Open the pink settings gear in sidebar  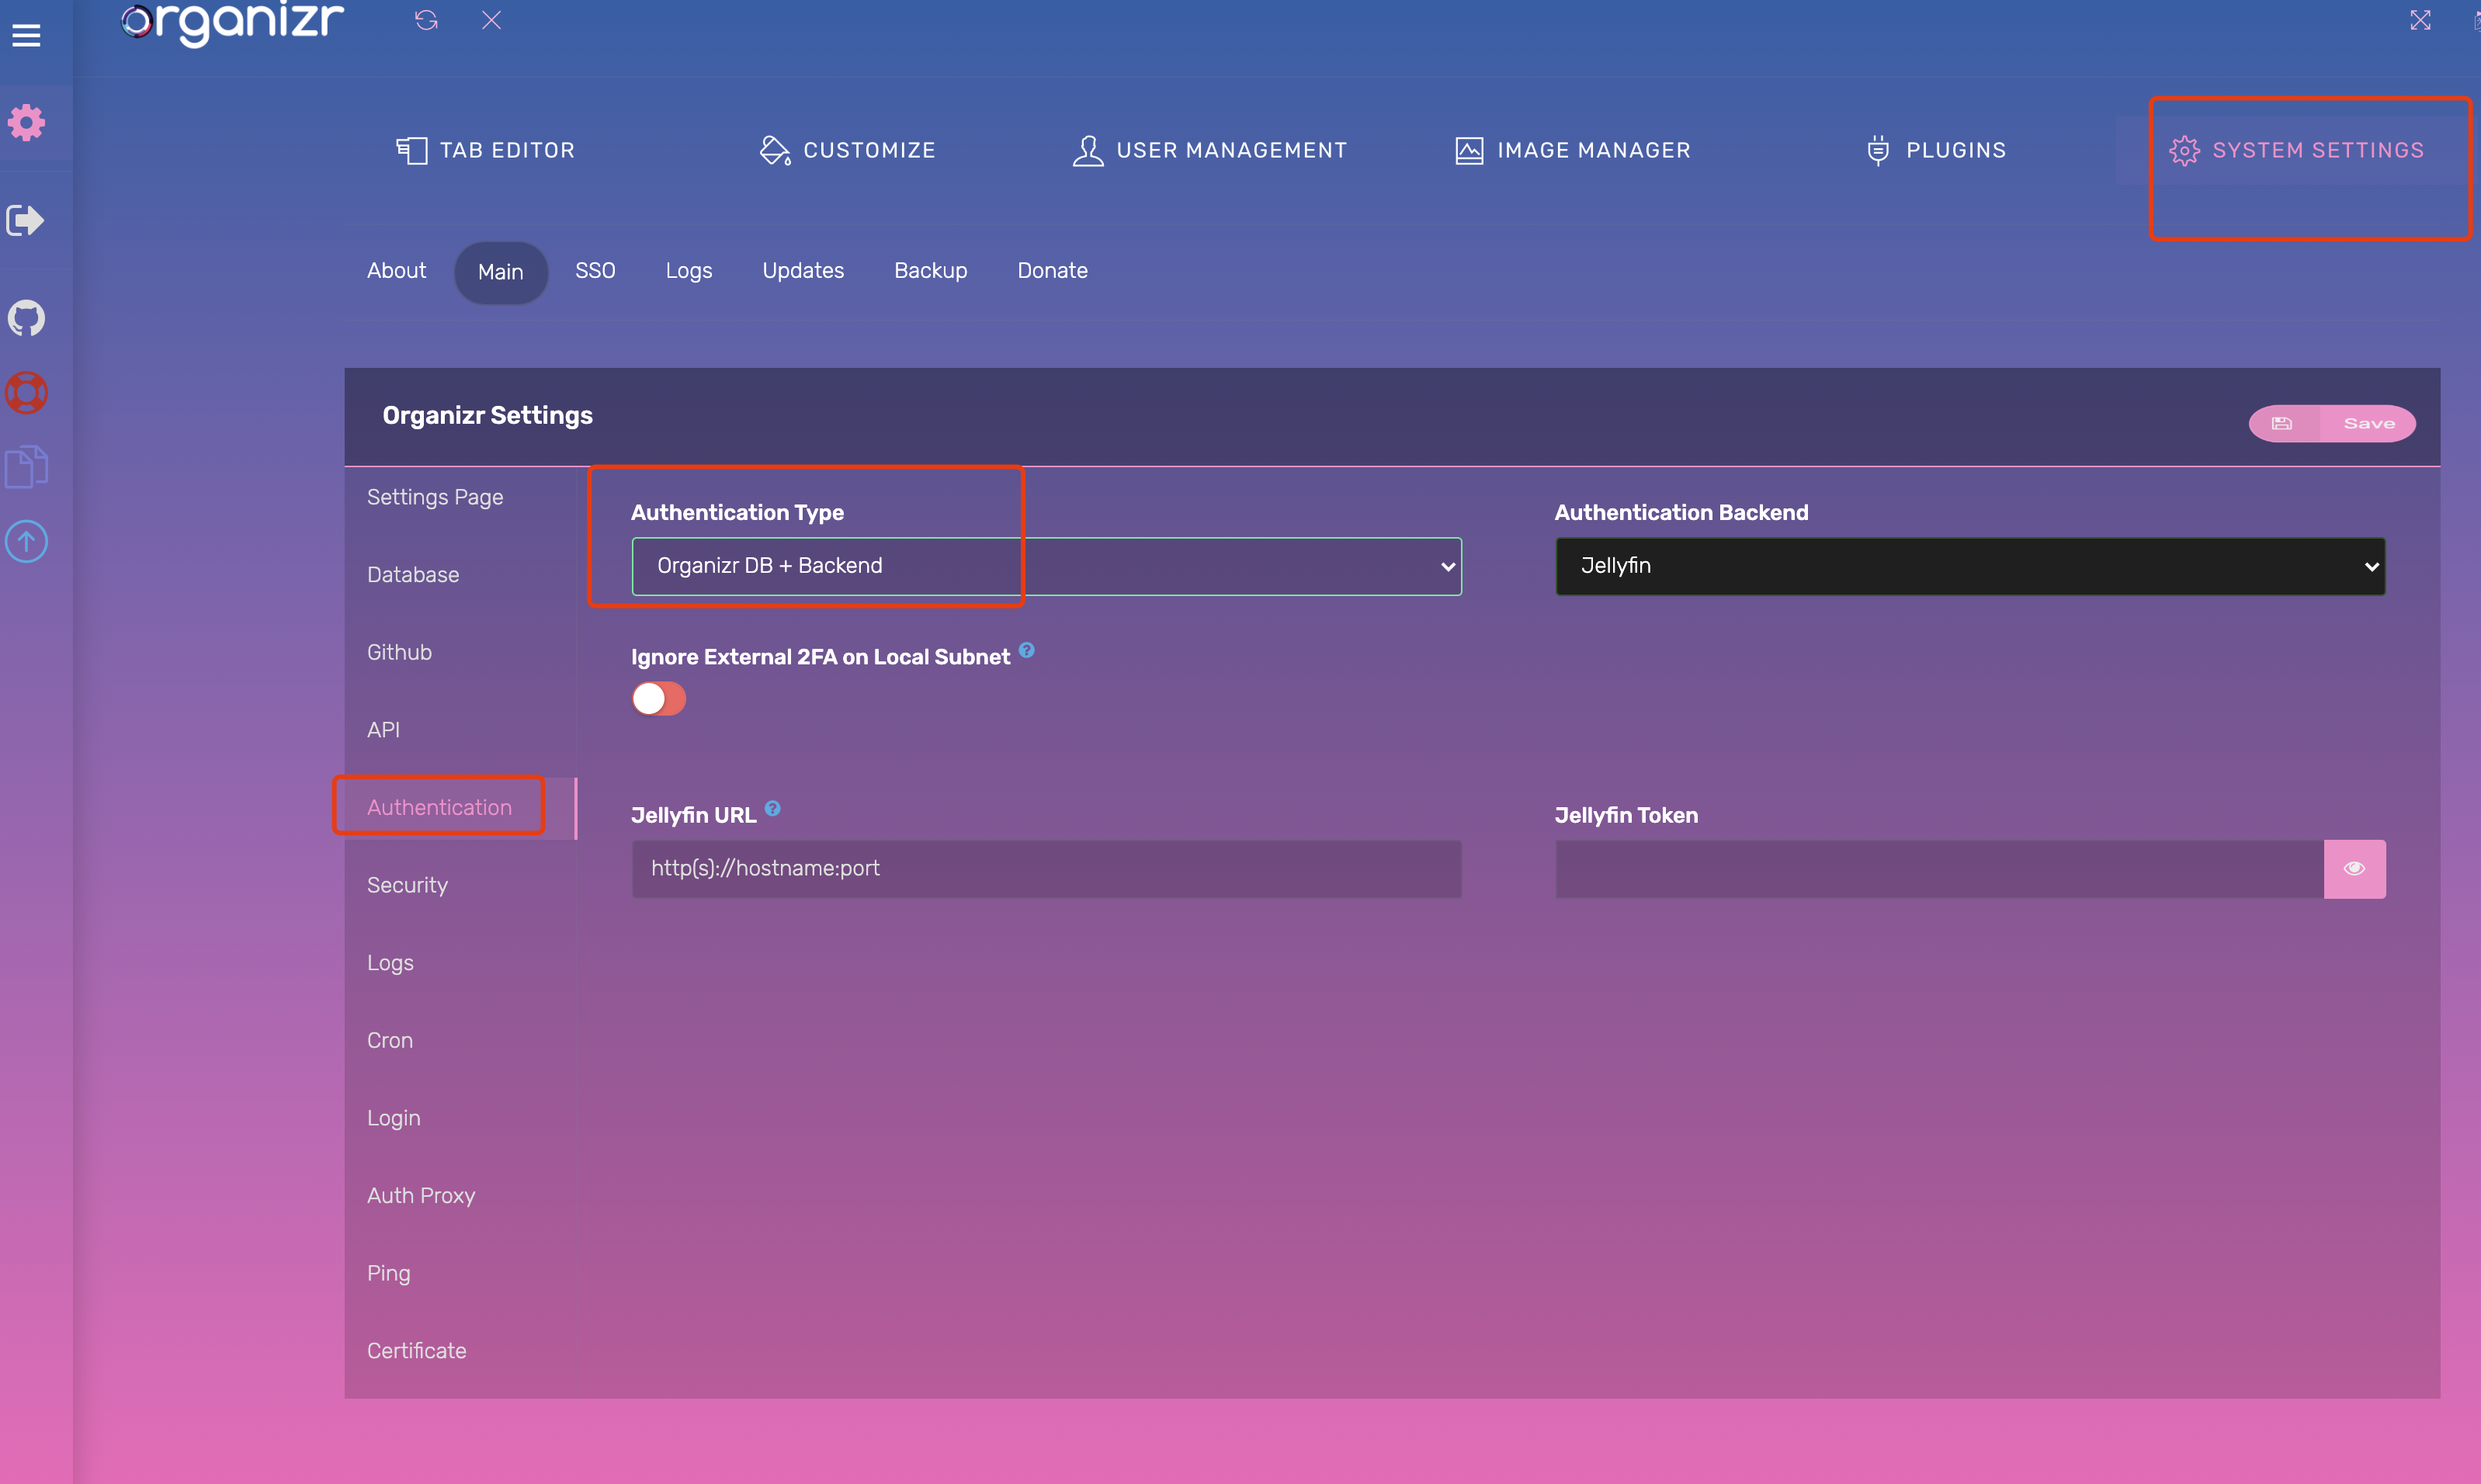[27, 123]
